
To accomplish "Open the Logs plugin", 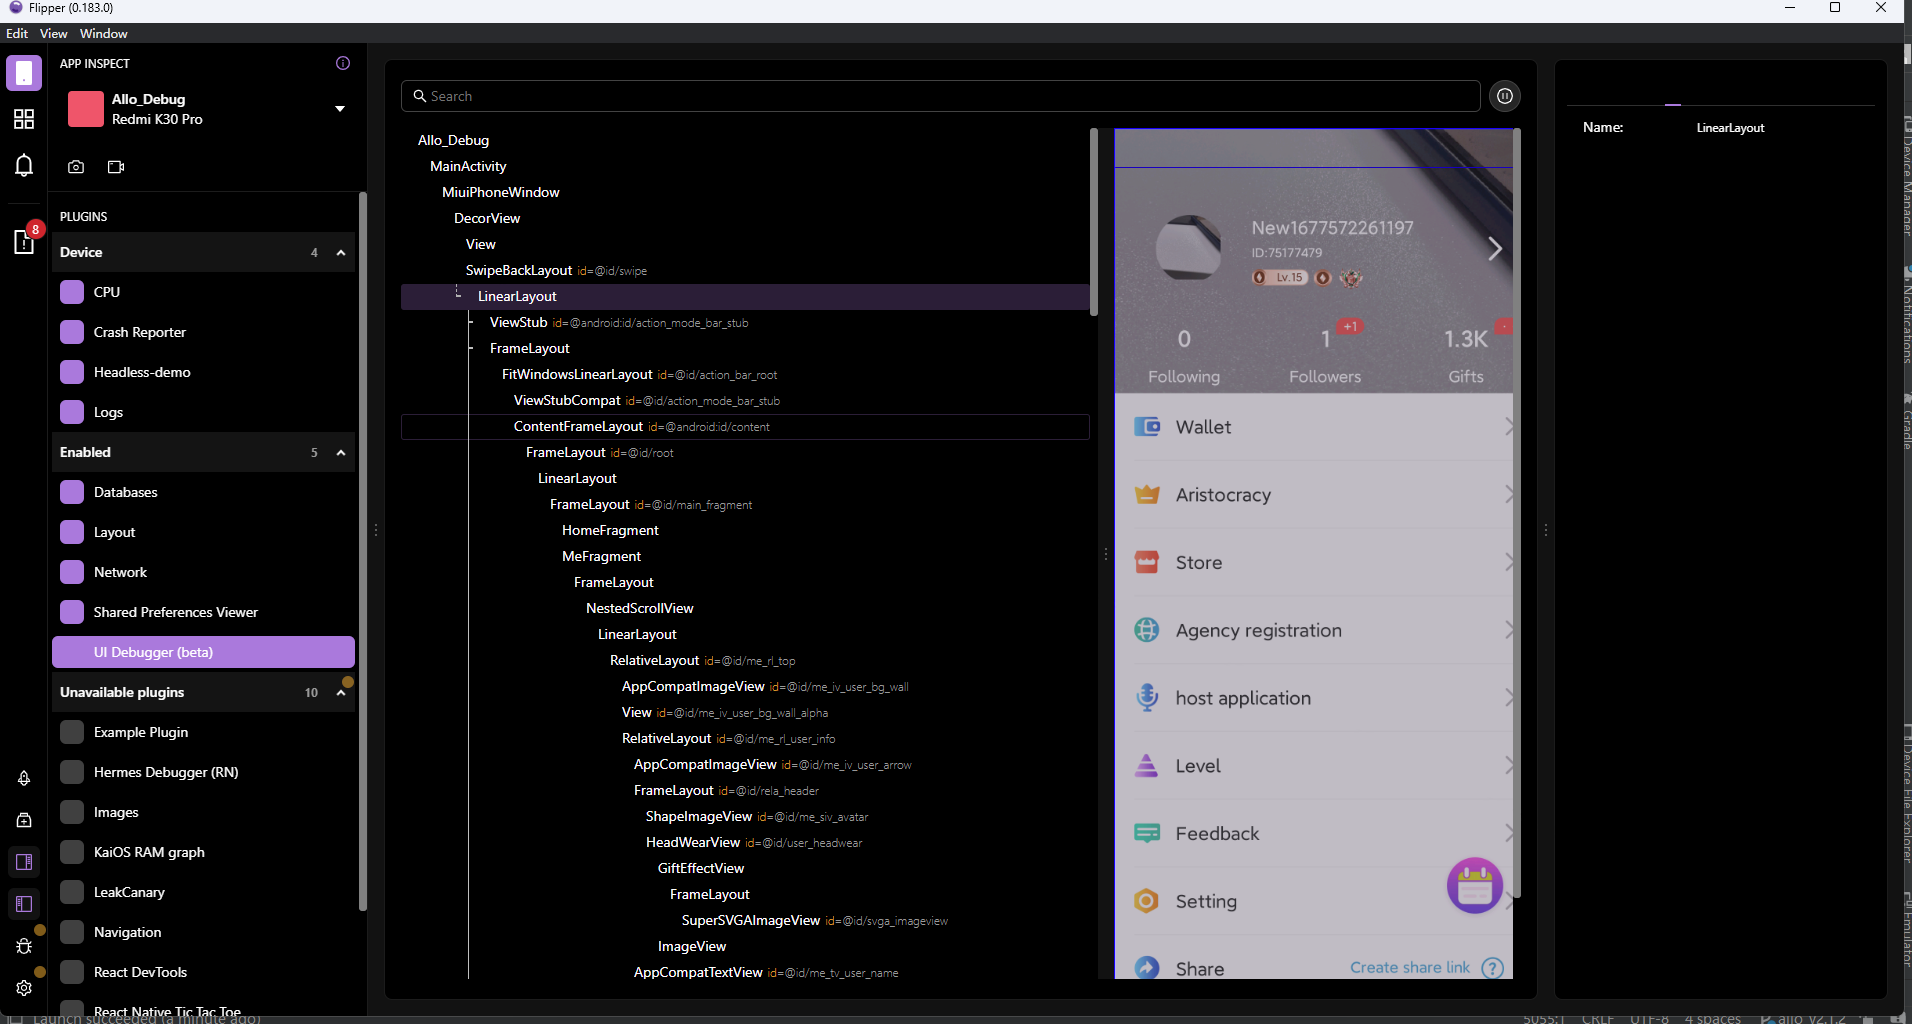I will tap(203, 412).
